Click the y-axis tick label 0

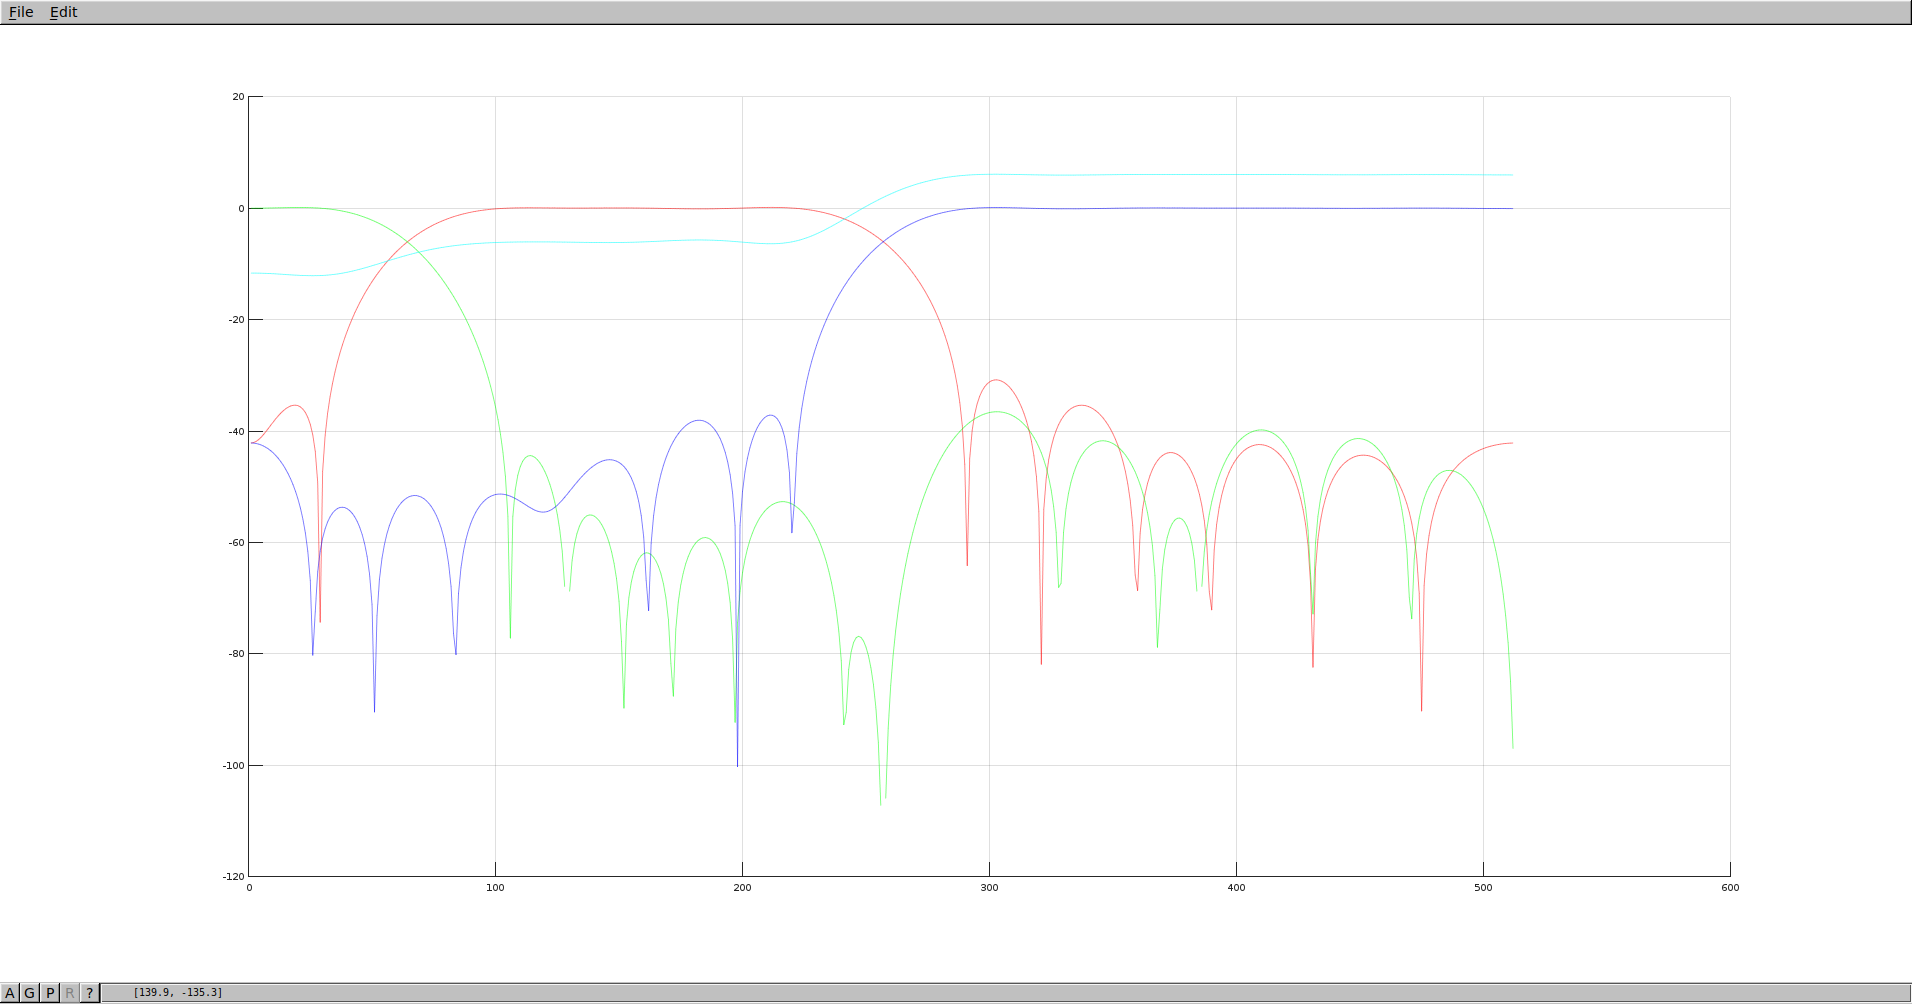(x=241, y=209)
